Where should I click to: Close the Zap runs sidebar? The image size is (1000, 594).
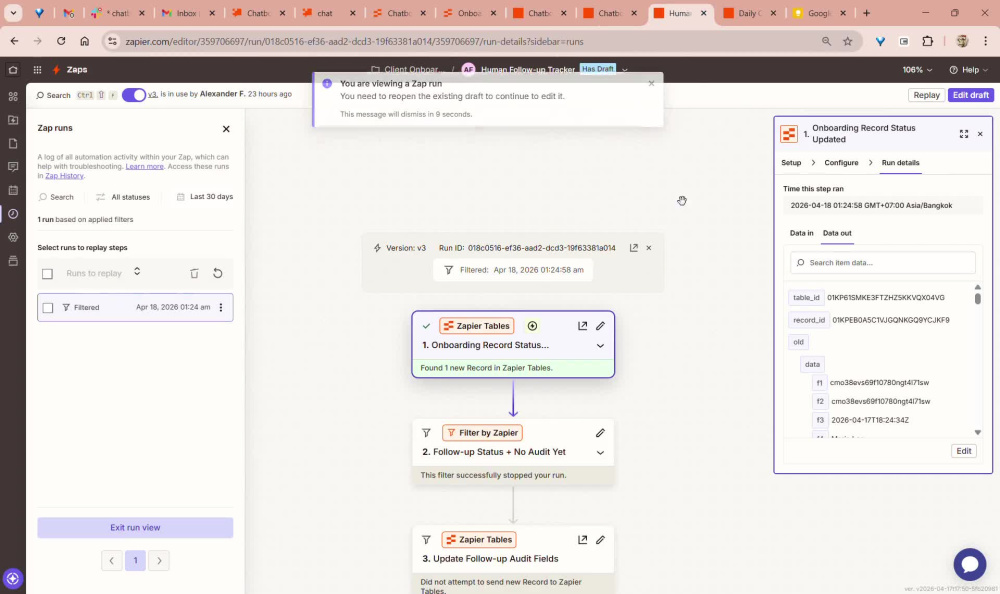click(x=226, y=129)
